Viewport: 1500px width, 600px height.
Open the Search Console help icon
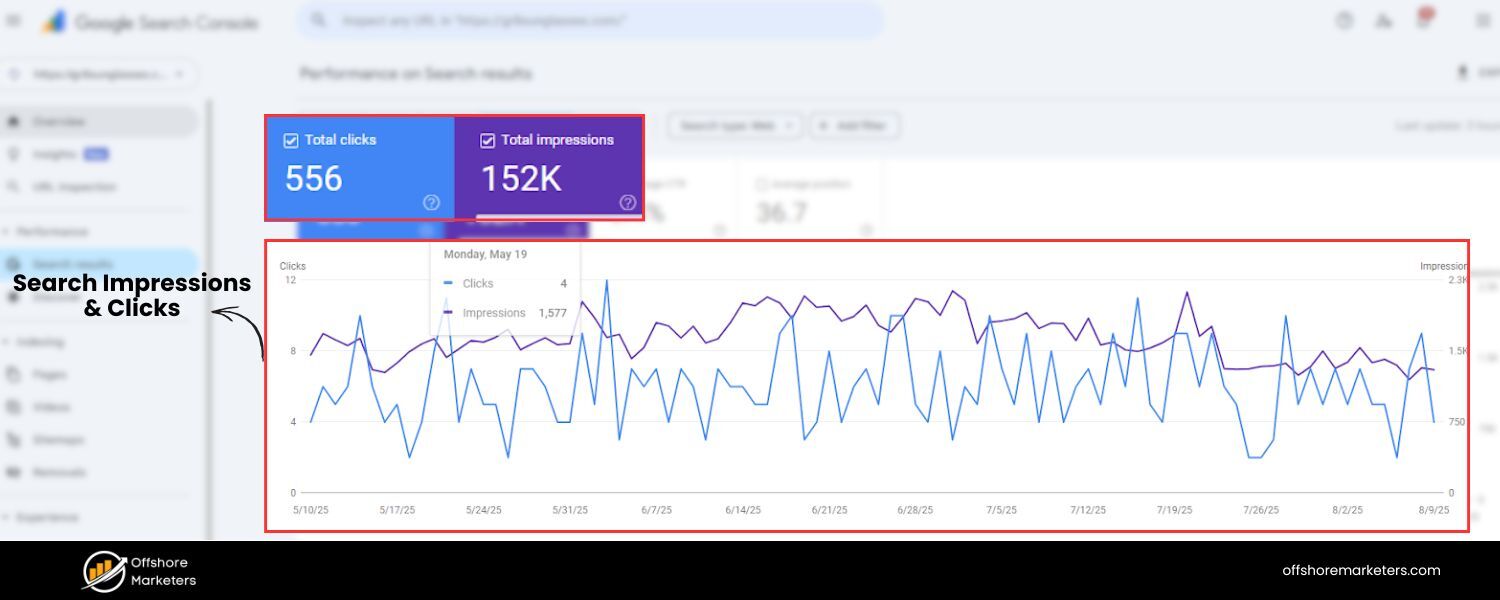[1344, 20]
